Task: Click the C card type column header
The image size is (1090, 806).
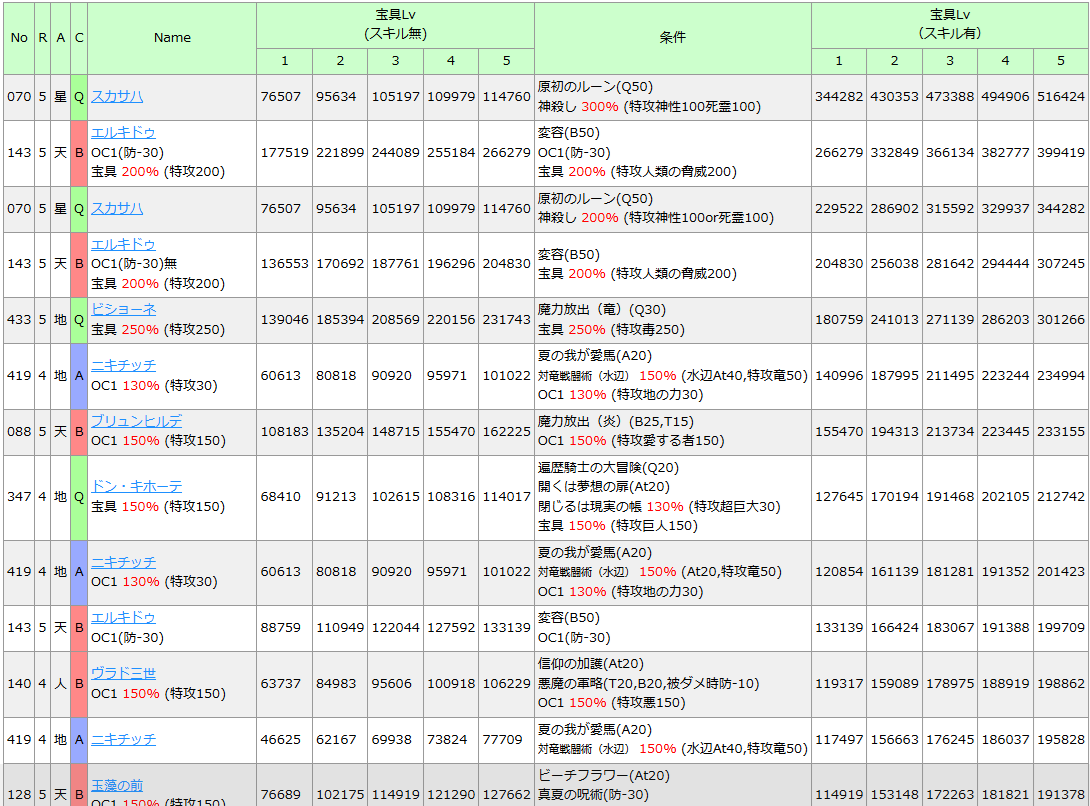Action: click(79, 38)
